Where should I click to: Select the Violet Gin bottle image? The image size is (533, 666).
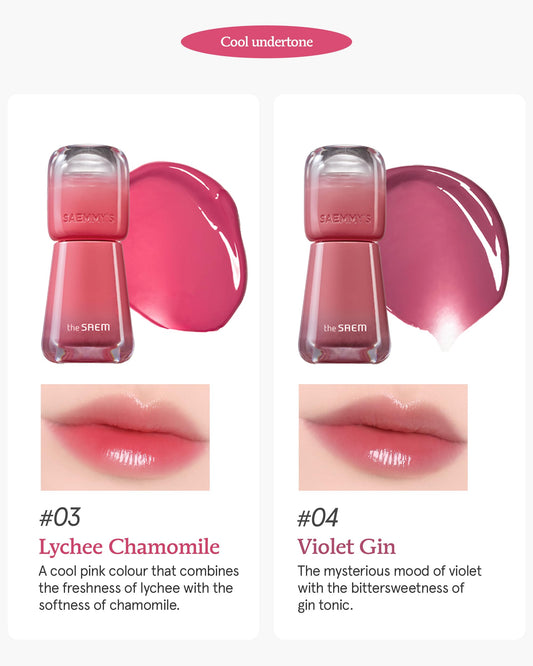(x=344, y=254)
